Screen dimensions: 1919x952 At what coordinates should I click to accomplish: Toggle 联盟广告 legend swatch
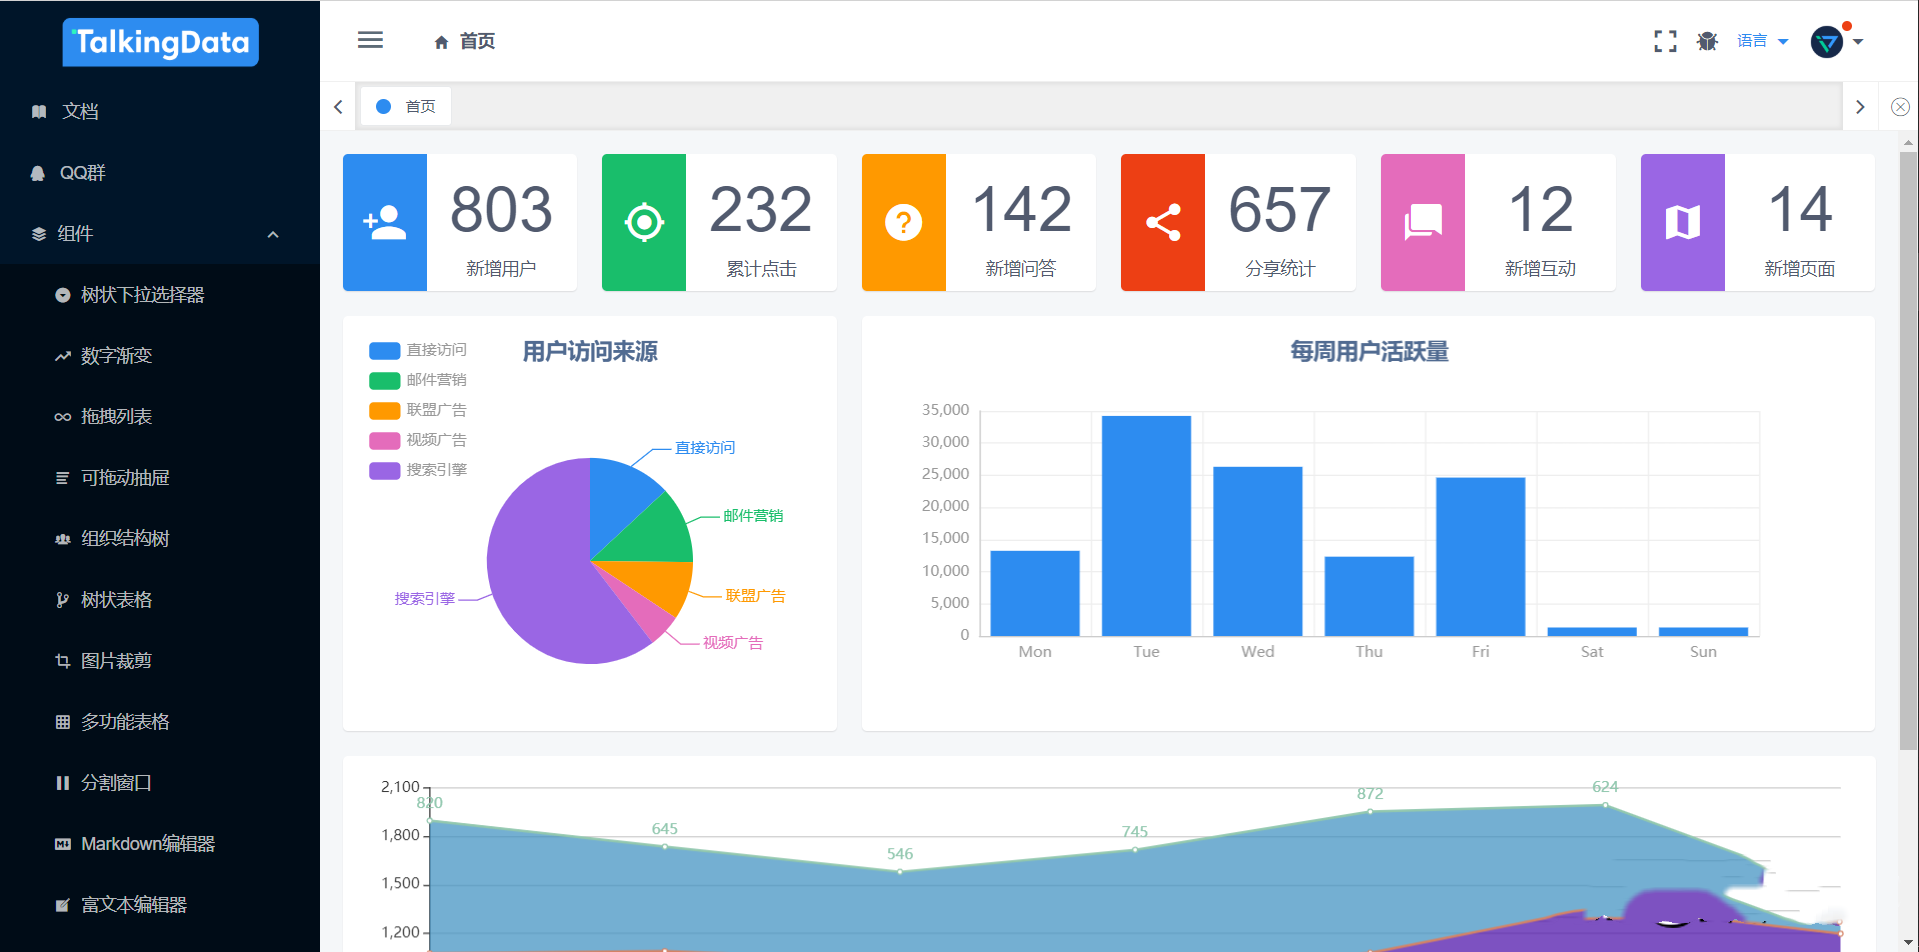(x=385, y=410)
